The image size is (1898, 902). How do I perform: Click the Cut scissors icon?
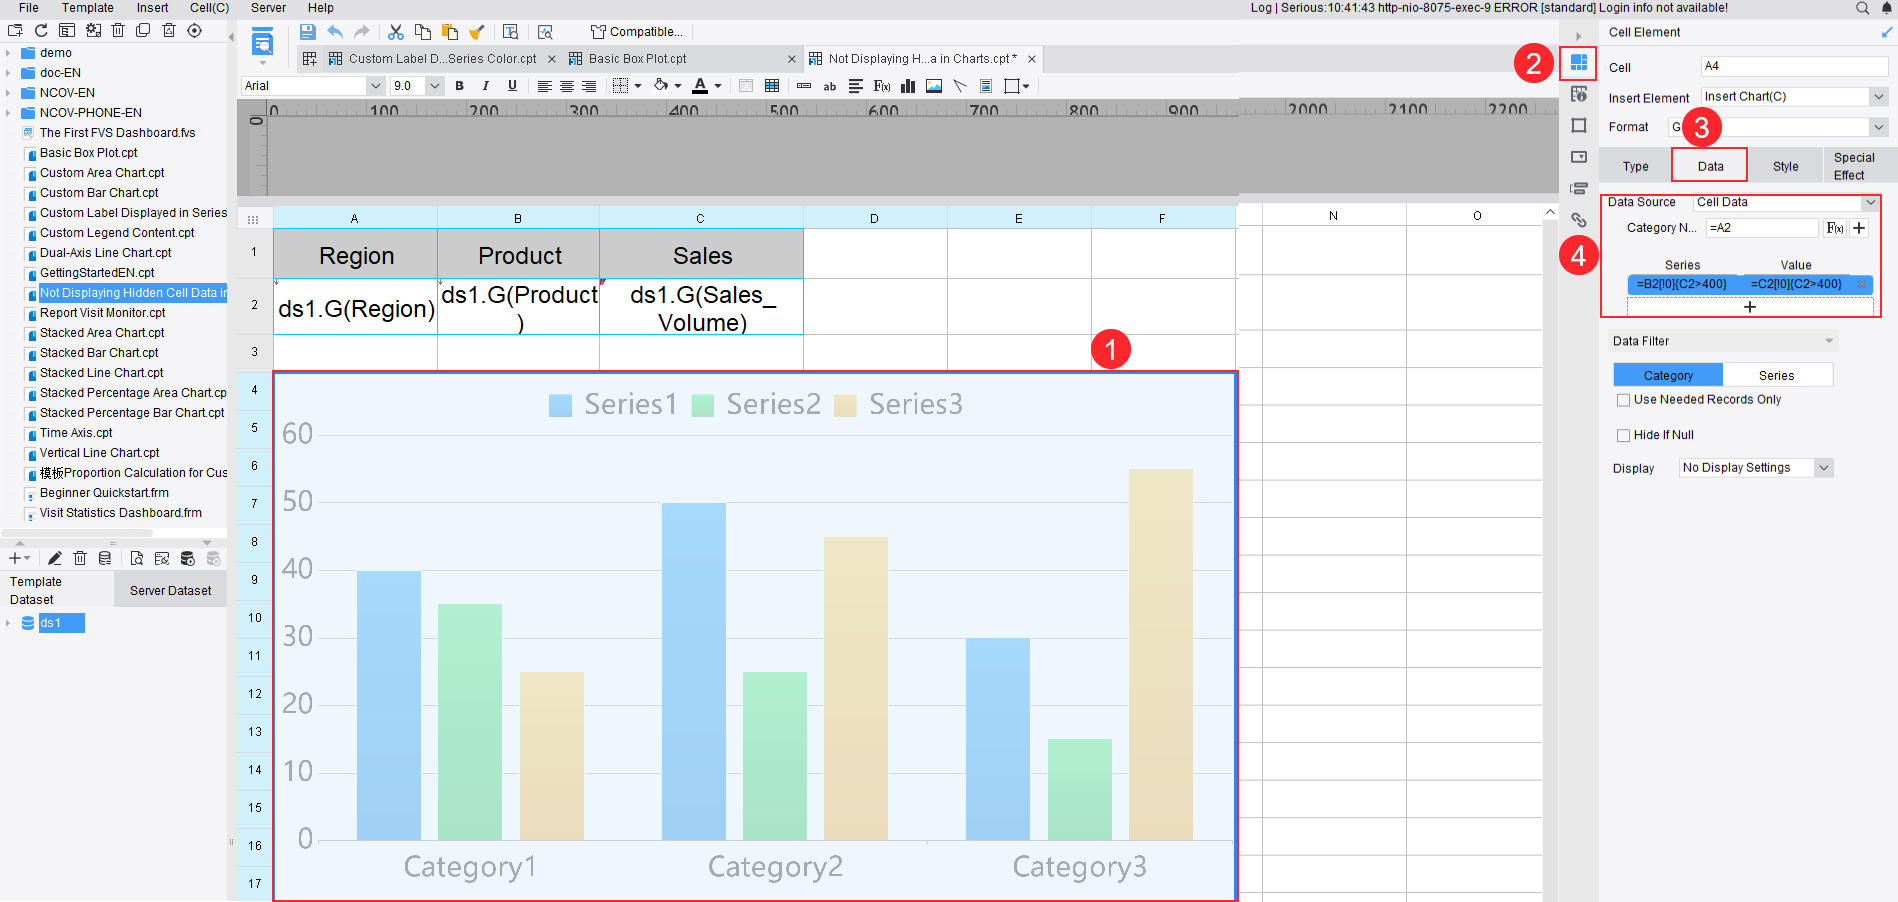[396, 32]
